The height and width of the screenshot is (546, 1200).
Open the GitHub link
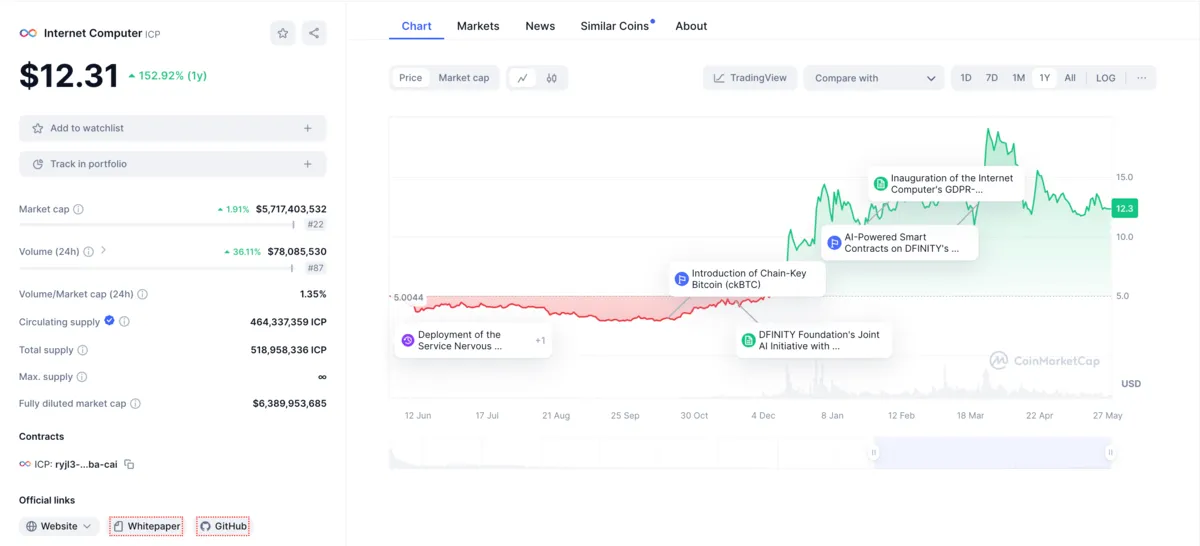(223, 526)
